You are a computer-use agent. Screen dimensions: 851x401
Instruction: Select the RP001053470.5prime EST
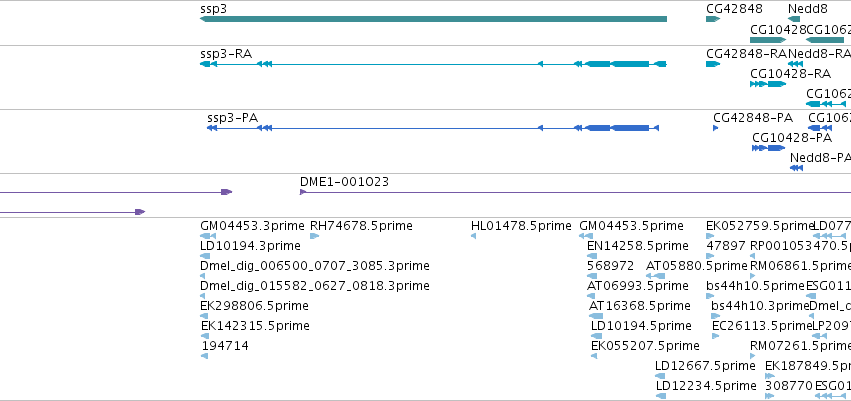click(x=753, y=256)
